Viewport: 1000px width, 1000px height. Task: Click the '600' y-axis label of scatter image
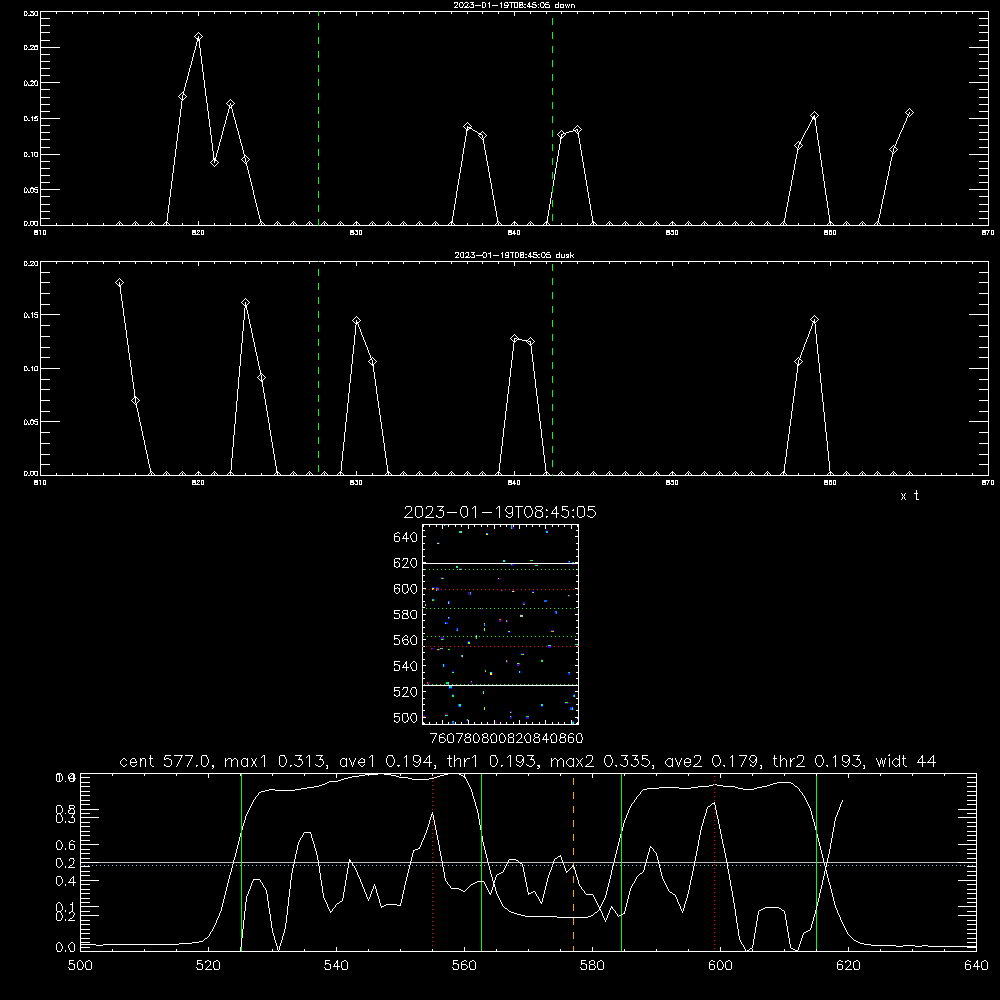tap(405, 589)
